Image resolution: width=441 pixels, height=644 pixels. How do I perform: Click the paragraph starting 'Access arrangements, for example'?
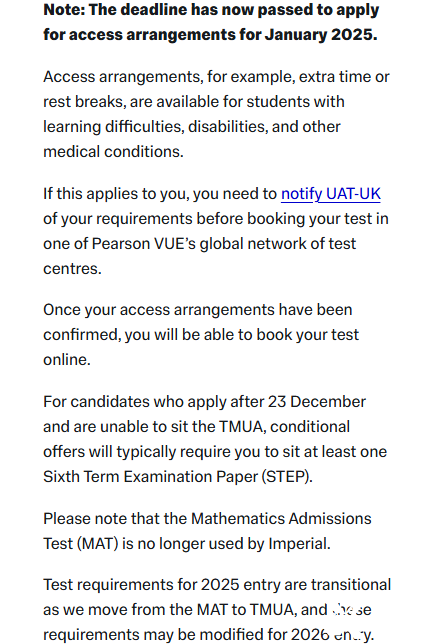(x=216, y=114)
